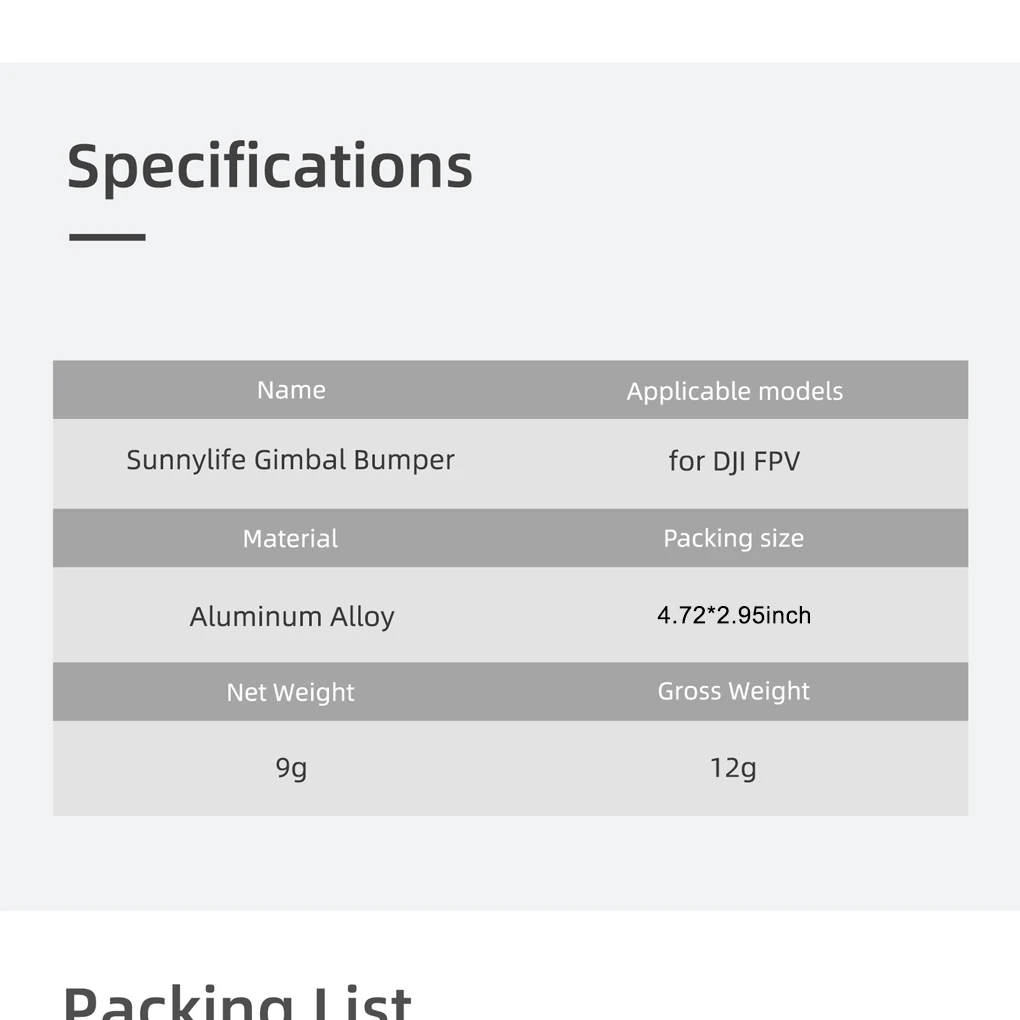The width and height of the screenshot is (1020, 1020).
Task: Click the word "Sunnylife" in the table
Action: [x=186, y=460]
